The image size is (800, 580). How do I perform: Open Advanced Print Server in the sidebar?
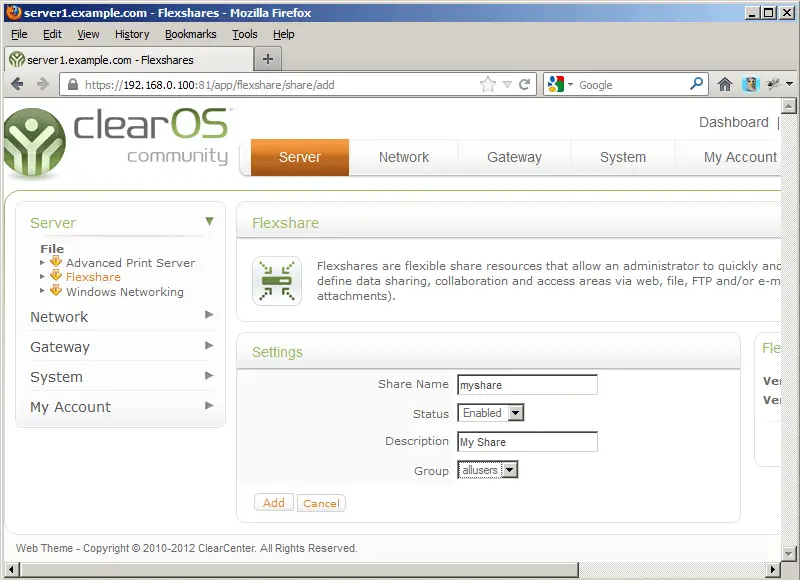[x=131, y=263]
